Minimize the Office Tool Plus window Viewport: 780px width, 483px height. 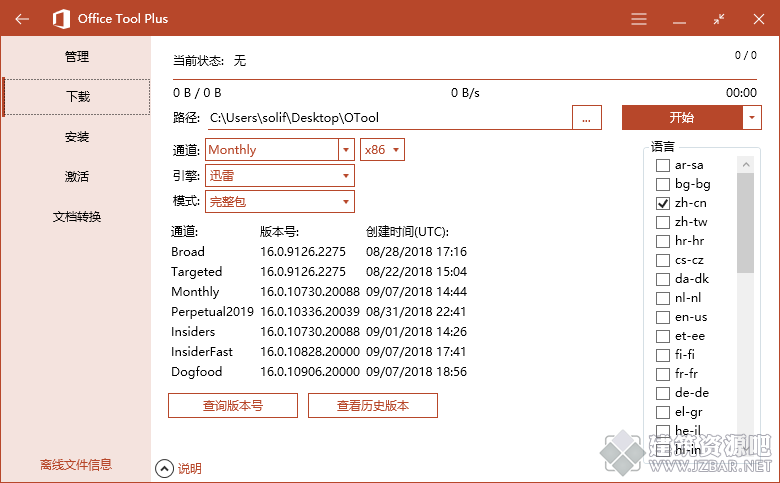click(679, 22)
